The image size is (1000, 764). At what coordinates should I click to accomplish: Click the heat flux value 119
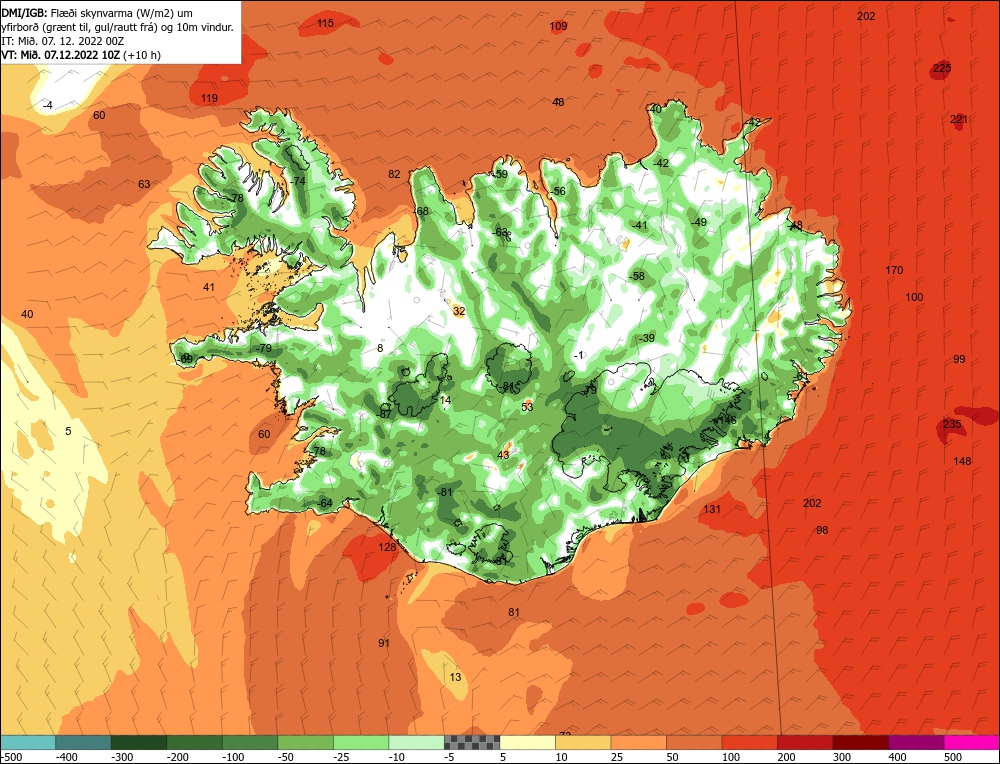click(x=209, y=98)
